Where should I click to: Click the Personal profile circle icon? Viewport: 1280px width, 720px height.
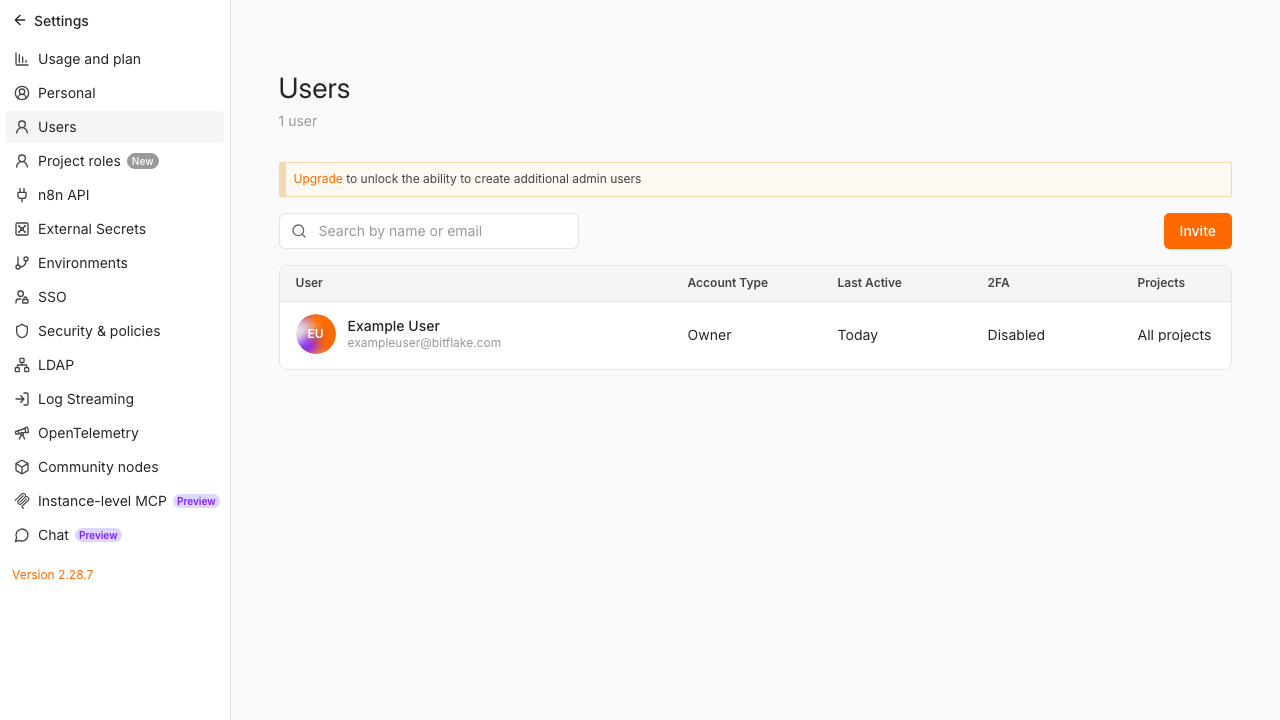coord(22,93)
